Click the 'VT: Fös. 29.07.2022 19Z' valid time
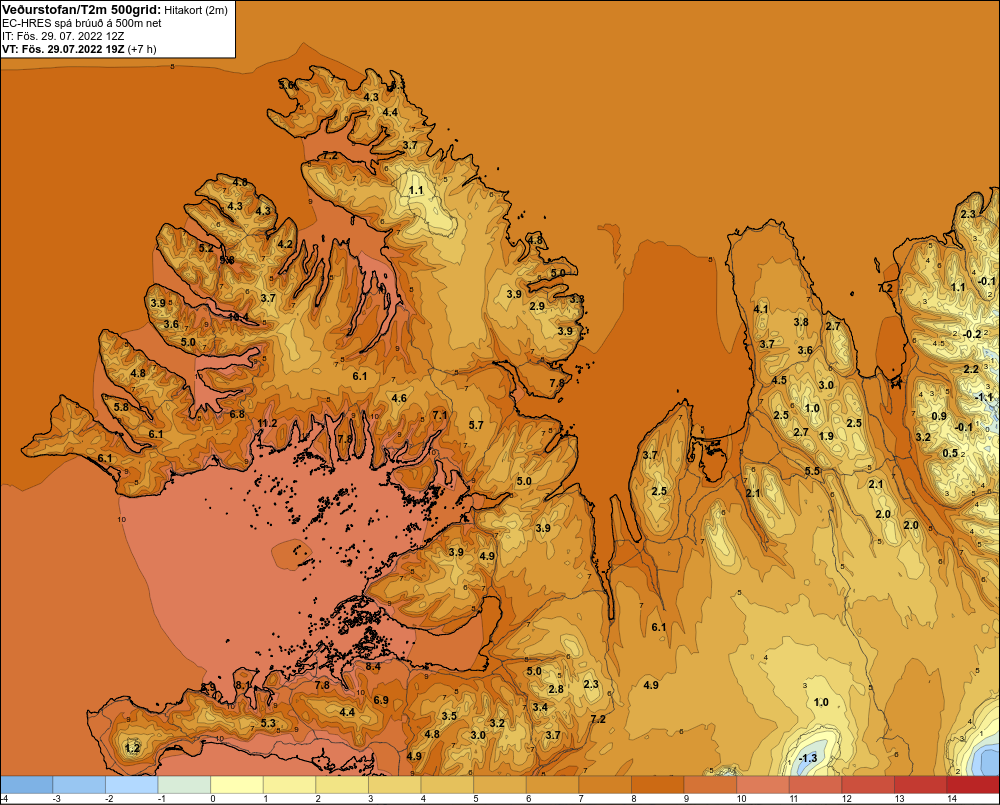 tap(63, 49)
